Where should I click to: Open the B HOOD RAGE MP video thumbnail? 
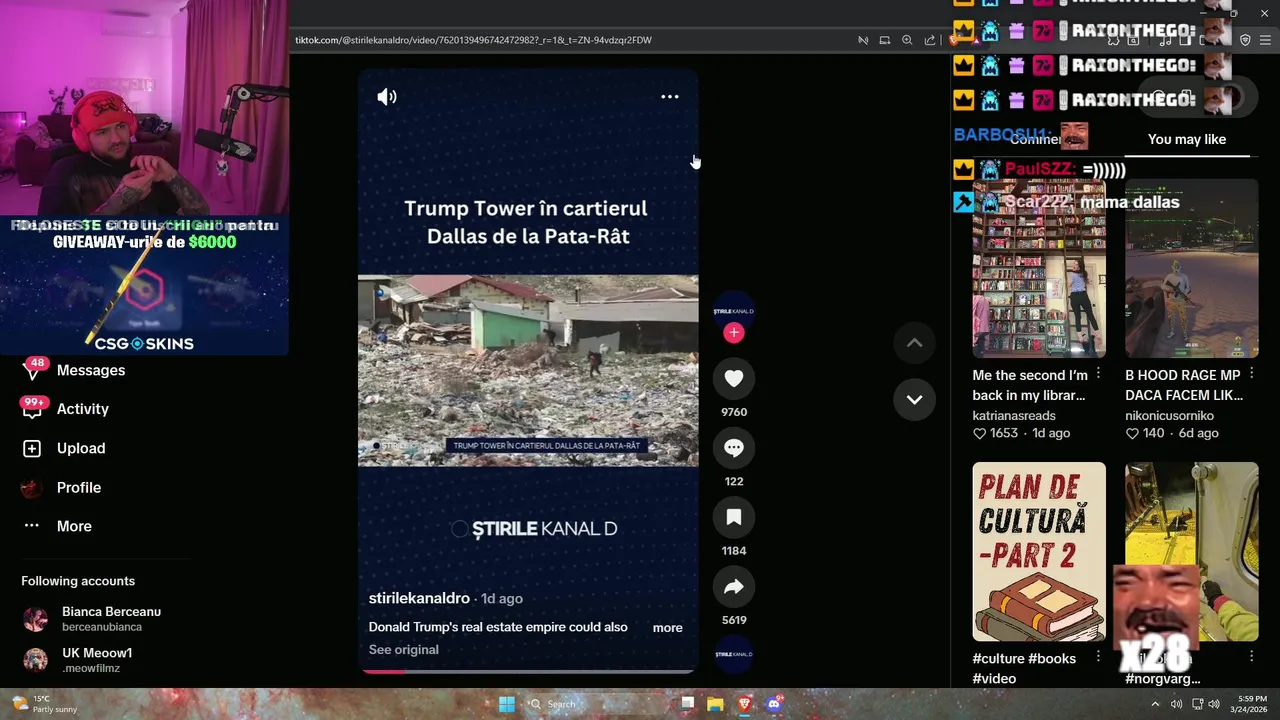pyautogui.click(x=1192, y=268)
